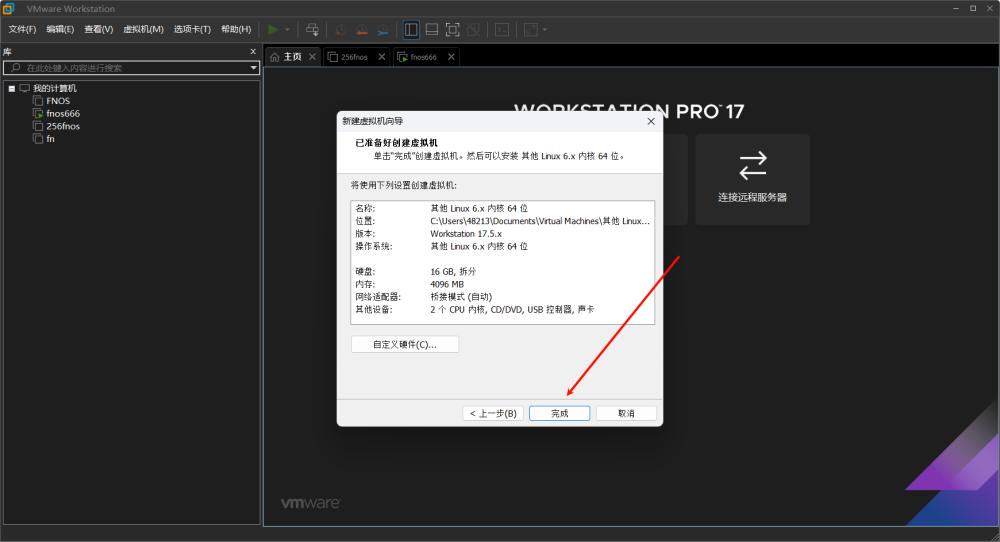The height and width of the screenshot is (542, 1000).
Task: Close the library panel with its X
Action: tap(253, 51)
